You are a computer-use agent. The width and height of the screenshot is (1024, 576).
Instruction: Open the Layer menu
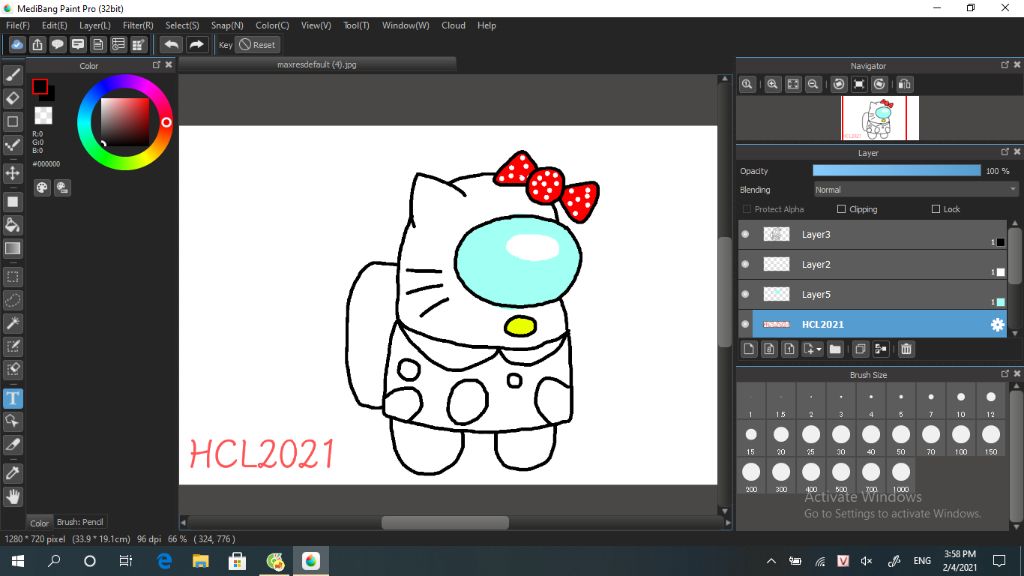point(95,25)
